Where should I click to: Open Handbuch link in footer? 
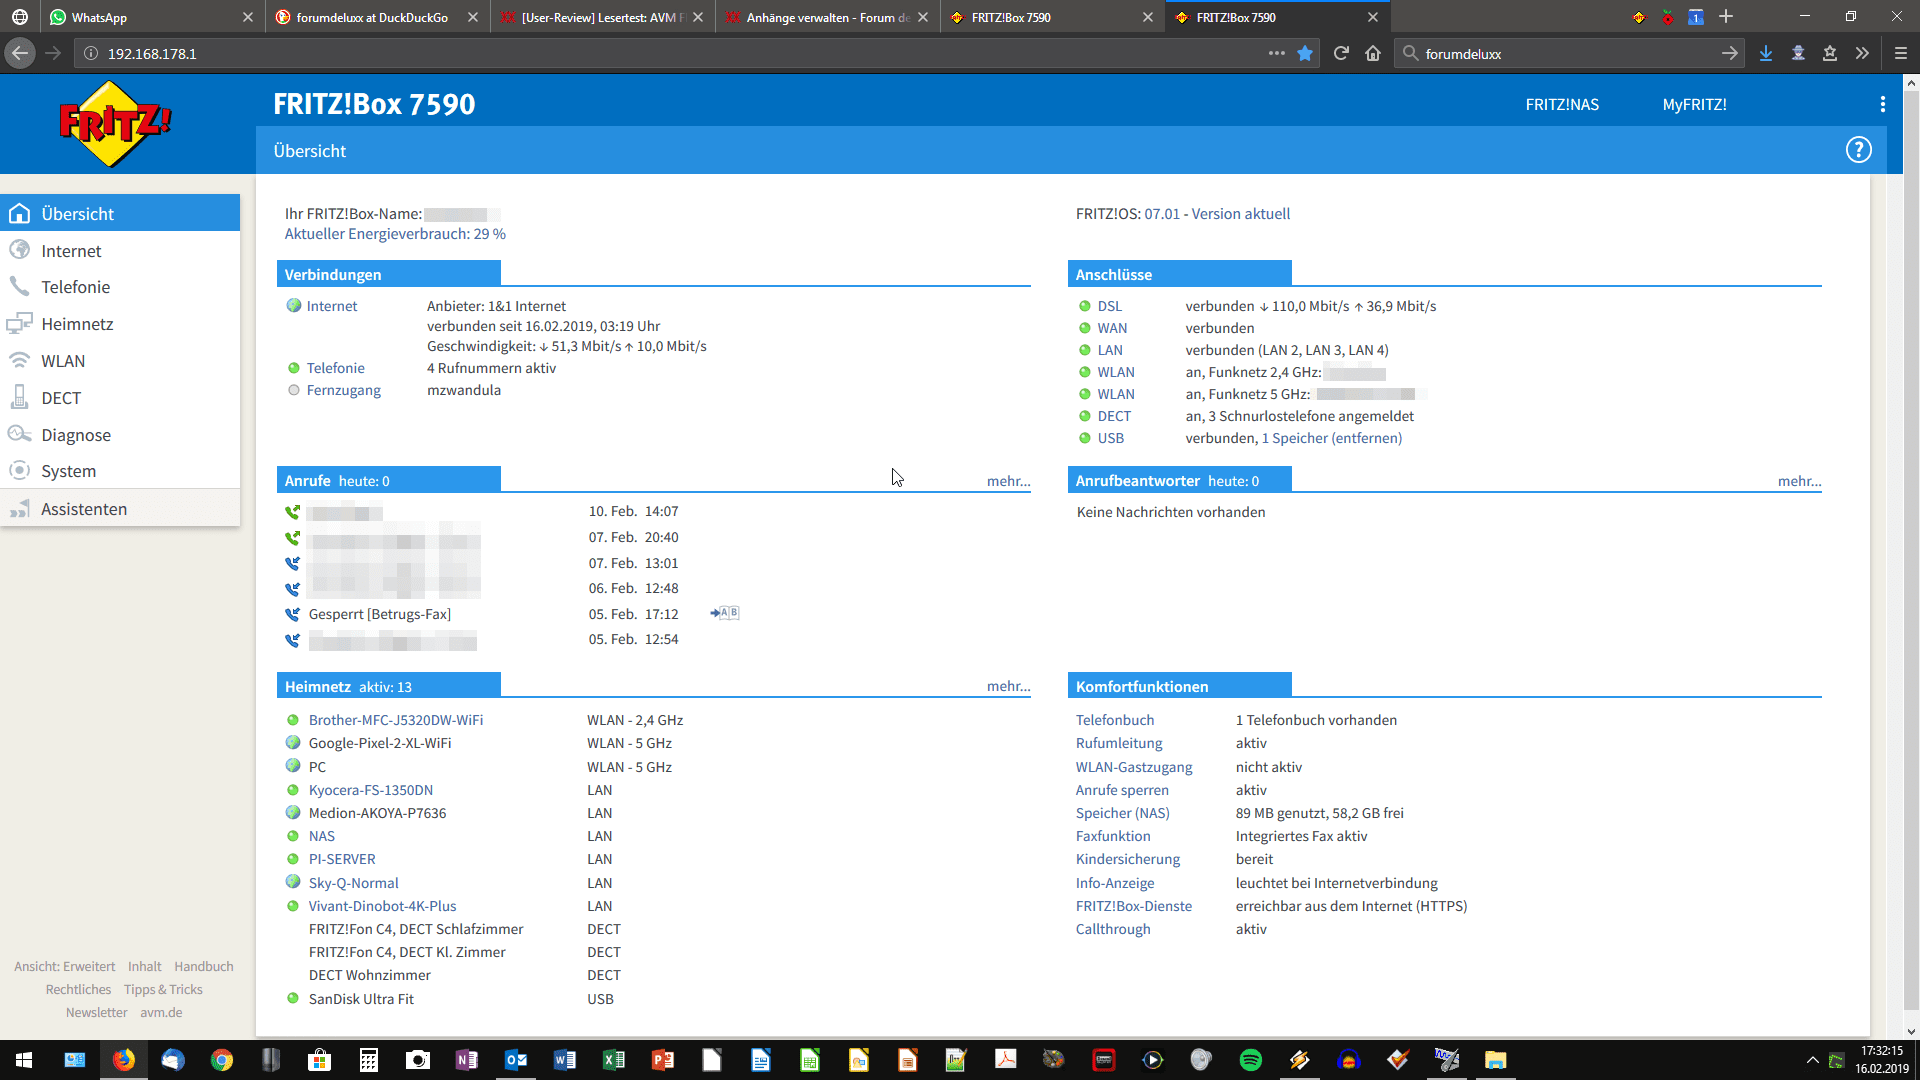(x=204, y=966)
